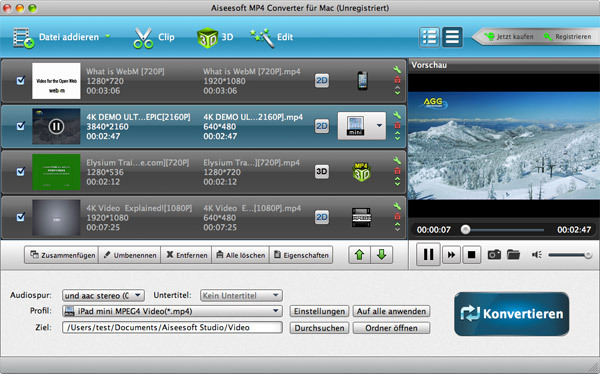The height and width of the screenshot is (374, 600).
Task: Uncheck the 4K Video Explained file checkbox
Action: tap(20, 217)
